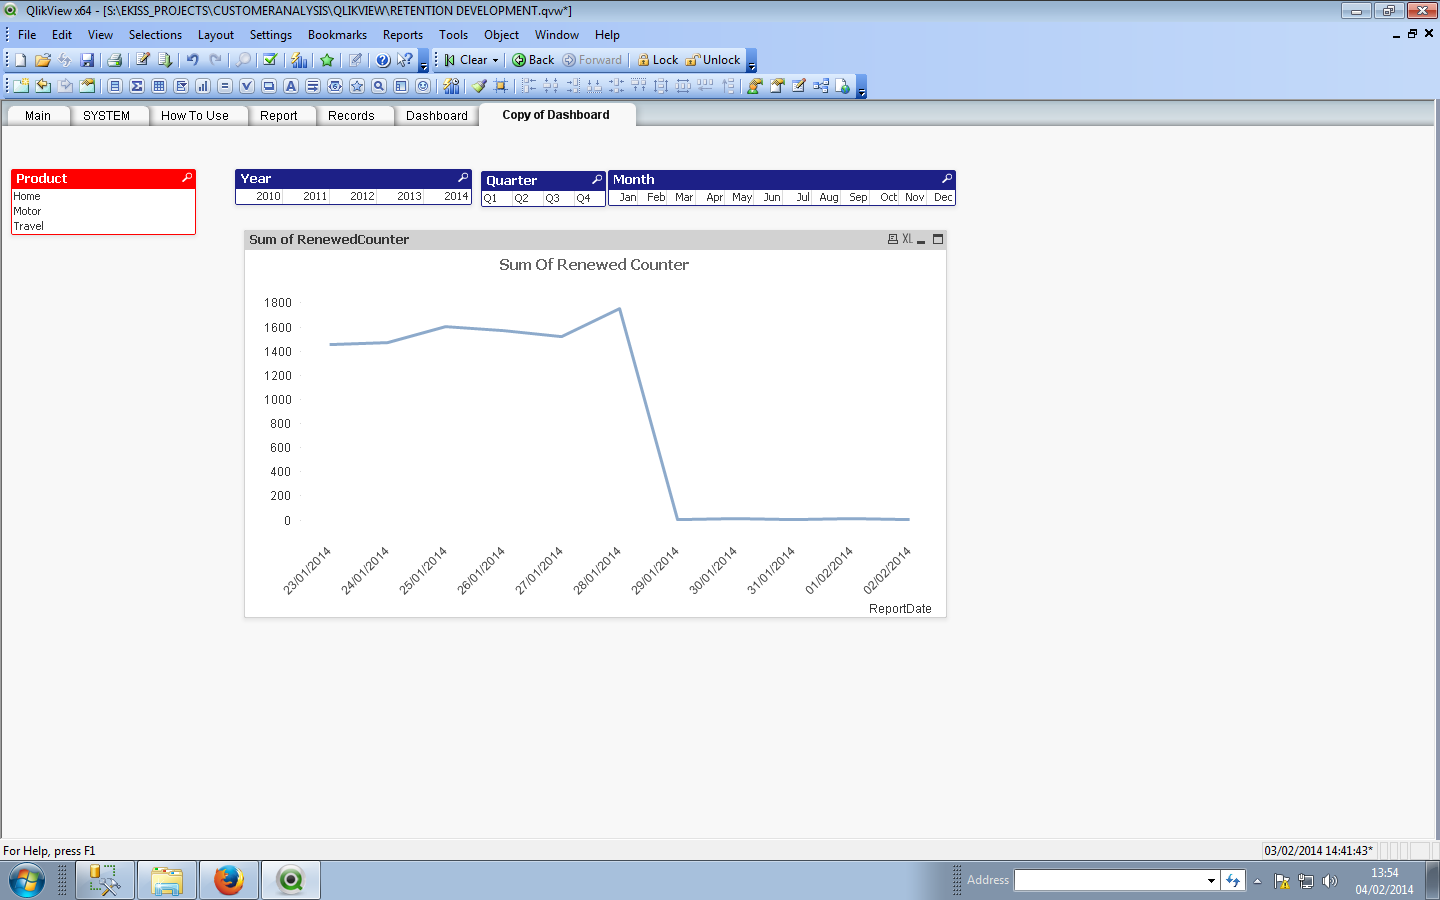
Task: Create a chart with bar chart icon
Action: coord(203,86)
